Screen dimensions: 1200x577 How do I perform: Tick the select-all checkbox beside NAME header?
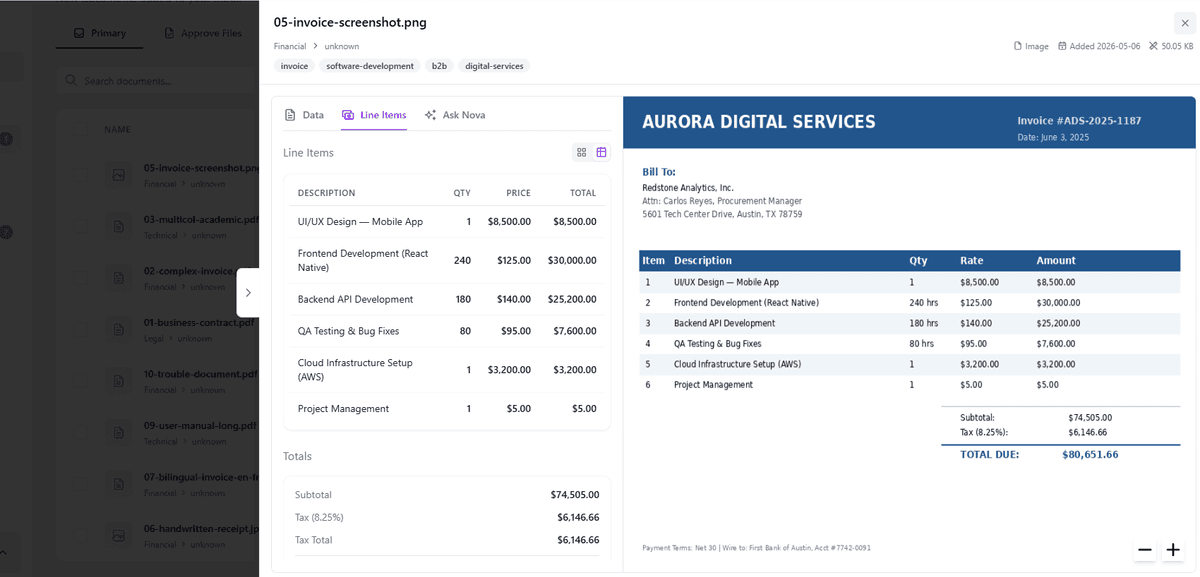(80, 129)
